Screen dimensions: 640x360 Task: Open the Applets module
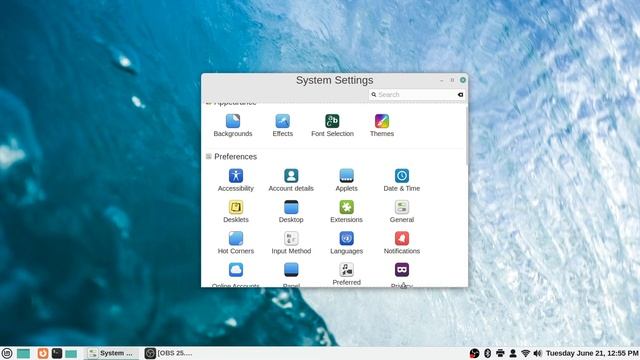(x=346, y=180)
